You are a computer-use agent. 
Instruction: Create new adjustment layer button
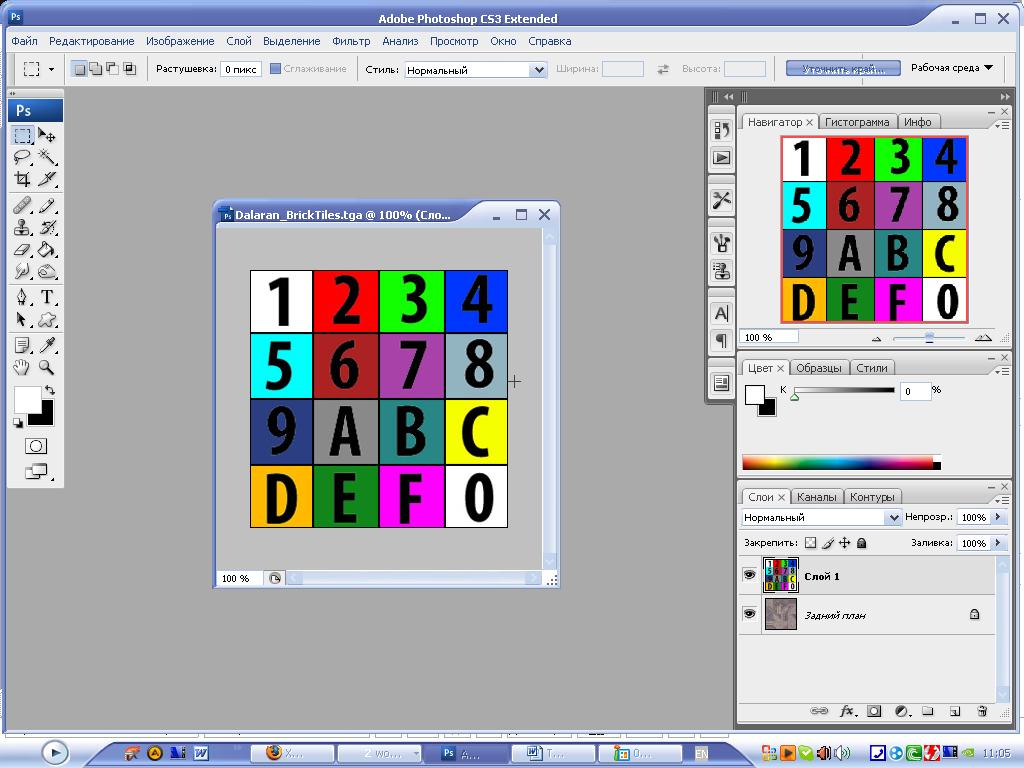tap(902, 711)
